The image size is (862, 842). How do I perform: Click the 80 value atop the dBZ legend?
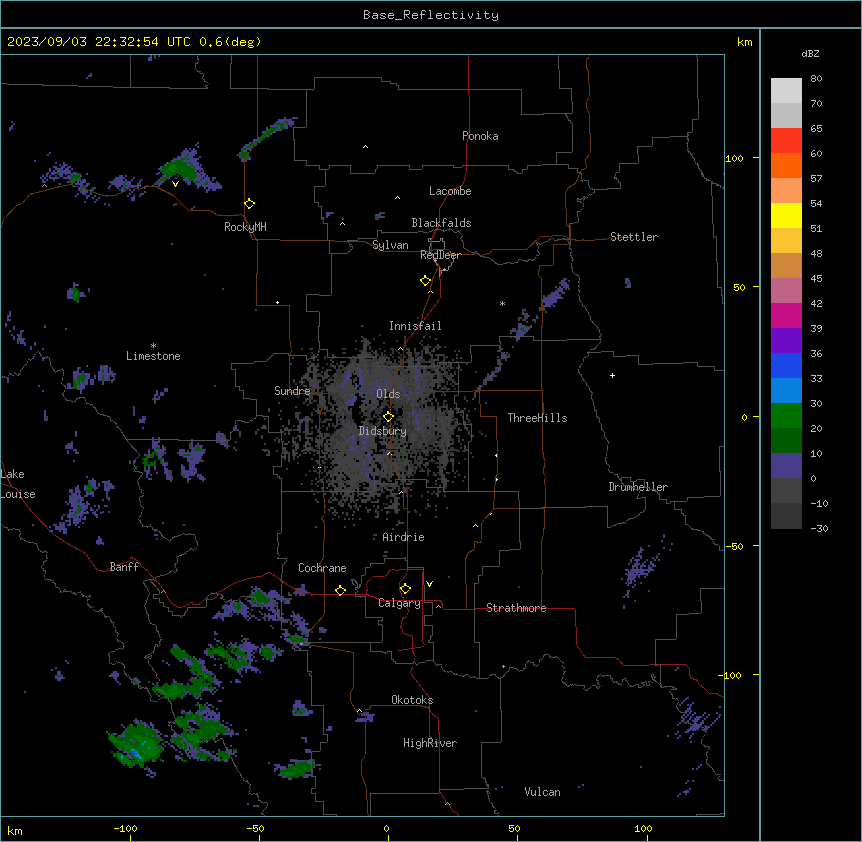tap(816, 79)
